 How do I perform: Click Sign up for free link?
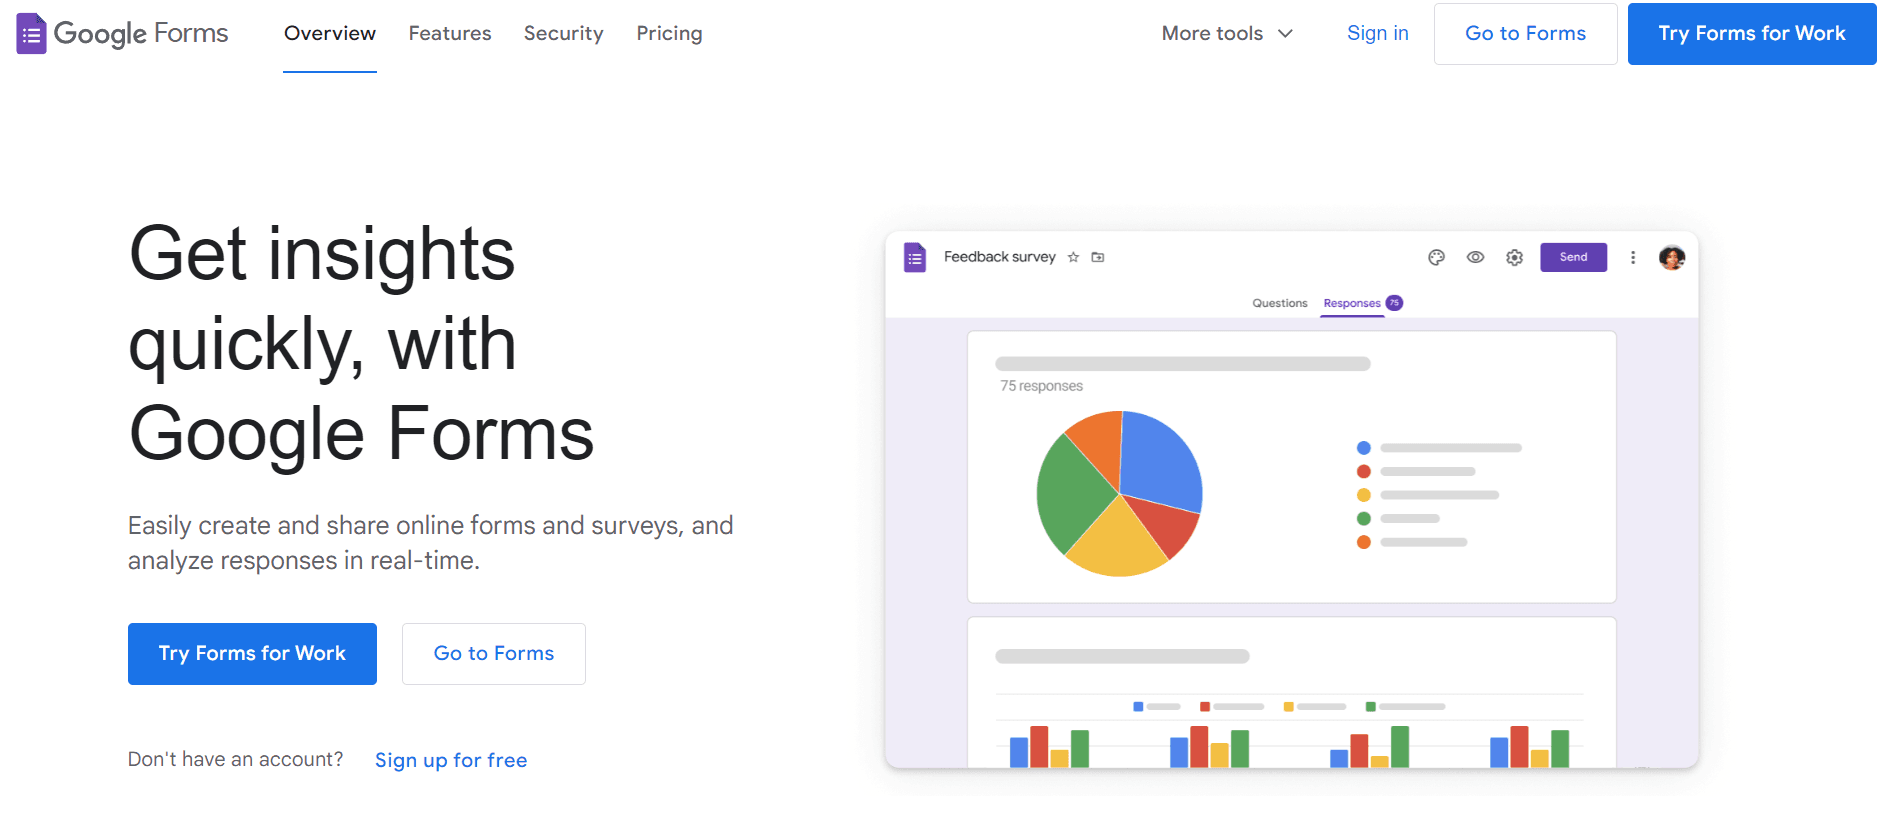click(x=451, y=760)
